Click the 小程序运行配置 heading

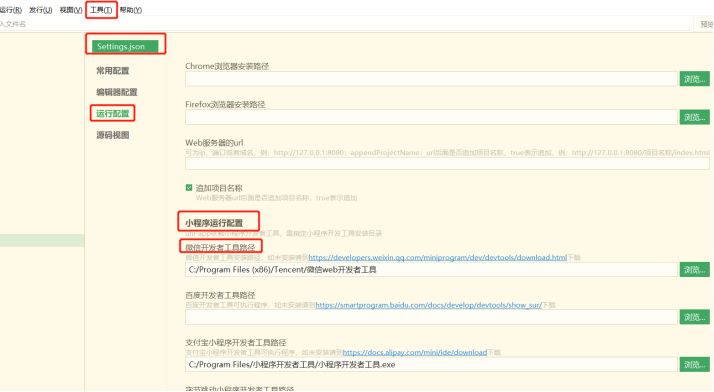[214, 223]
